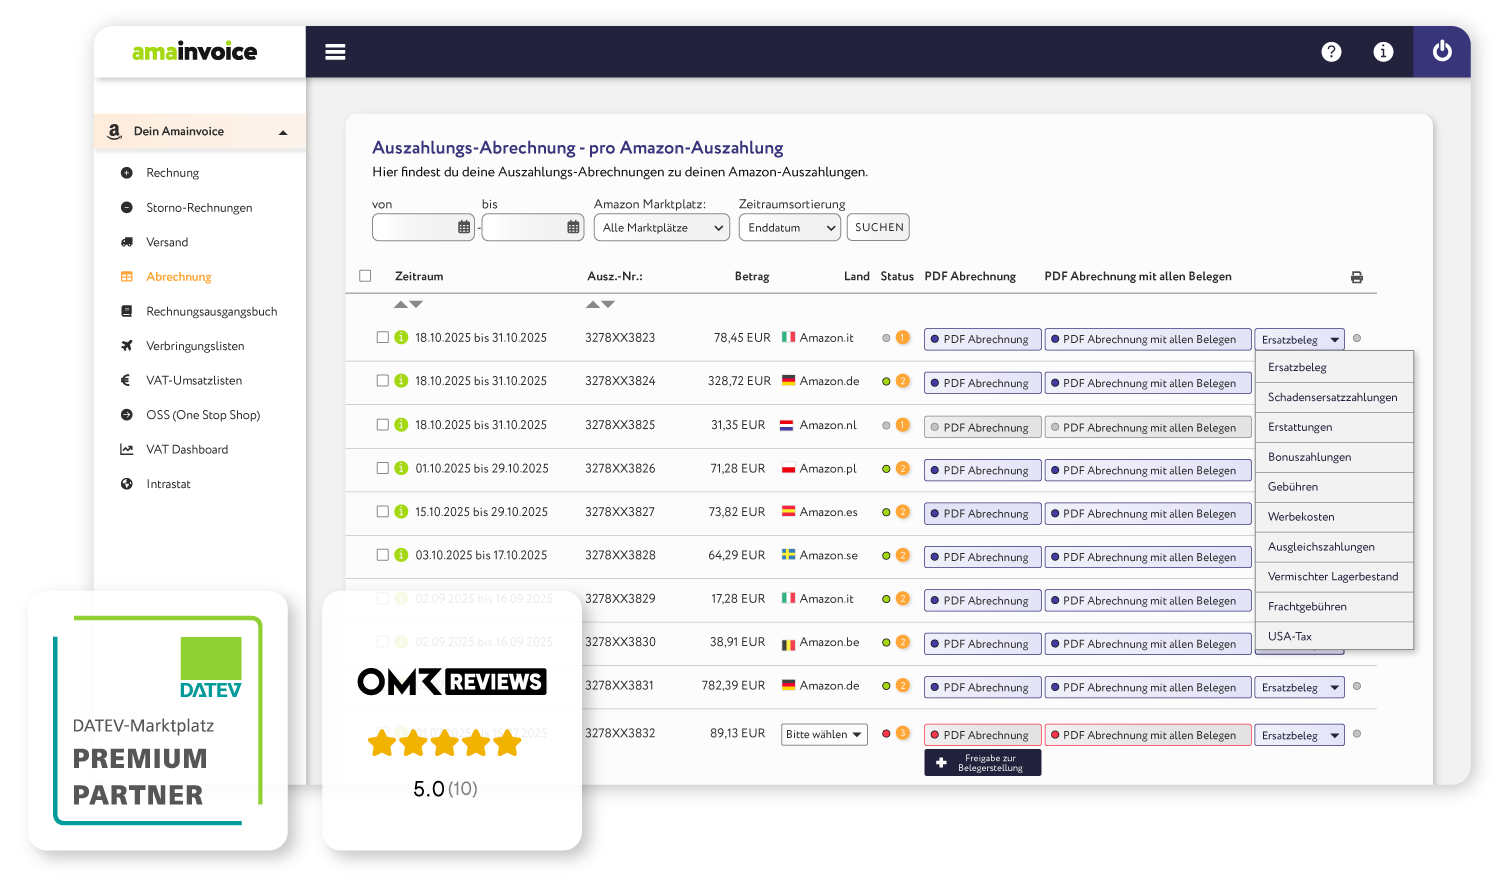Select Werbekosten from the dropdown list
The height and width of the screenshot is (885, 1500).
pyautogui.click(x=1334, y=517)
